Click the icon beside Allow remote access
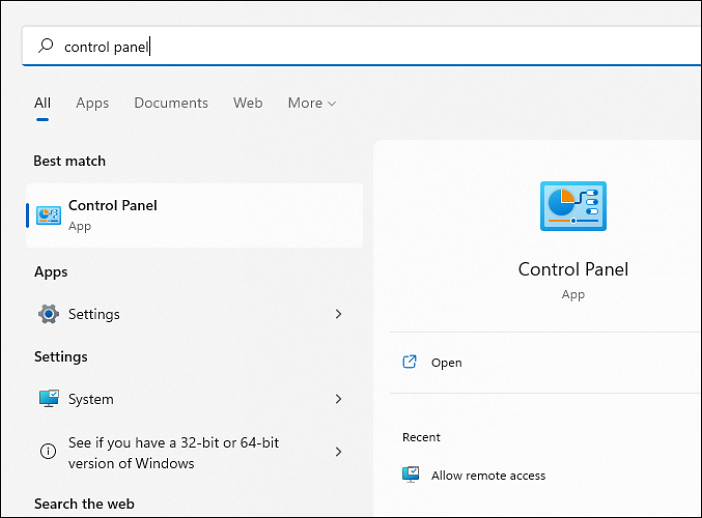Image resolution: width=702 pixels, height=518 pixels. coord(410,475)
